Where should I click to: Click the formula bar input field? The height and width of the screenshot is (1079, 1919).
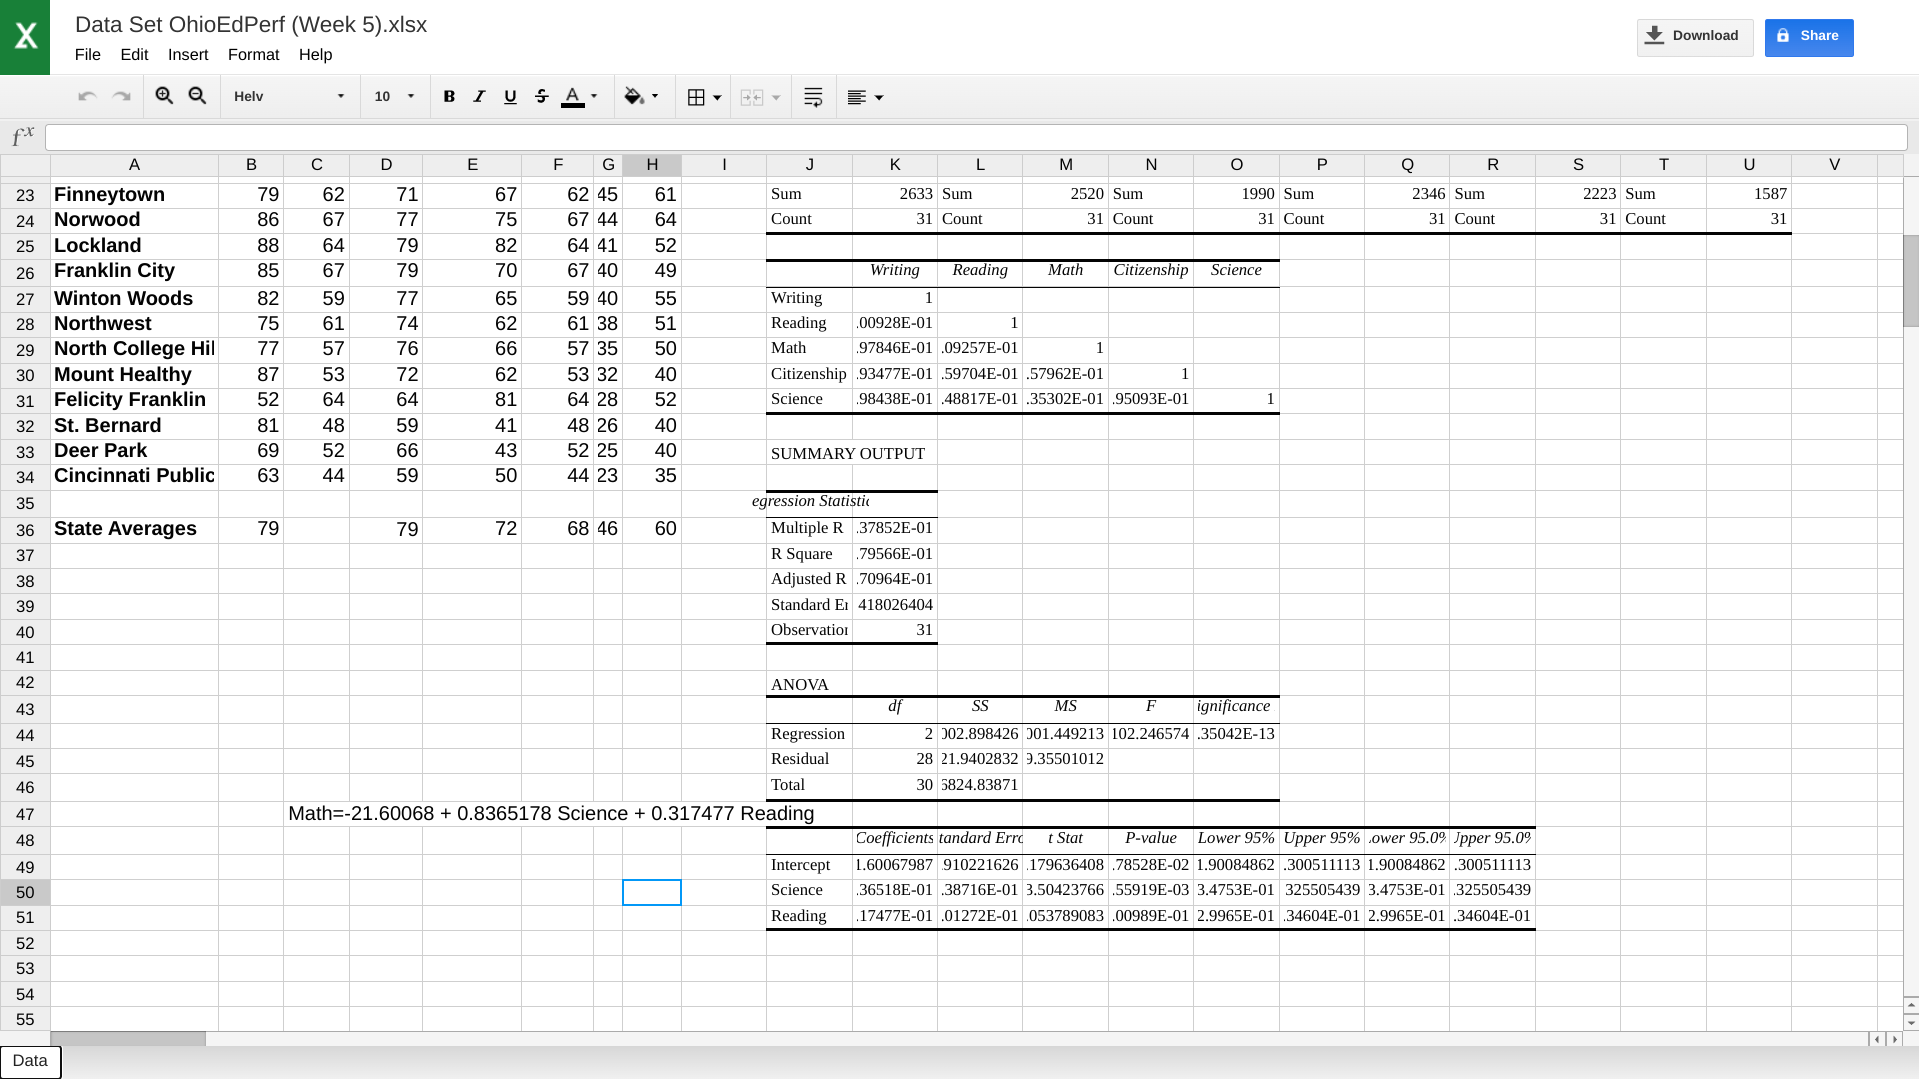tap(976, 137)
